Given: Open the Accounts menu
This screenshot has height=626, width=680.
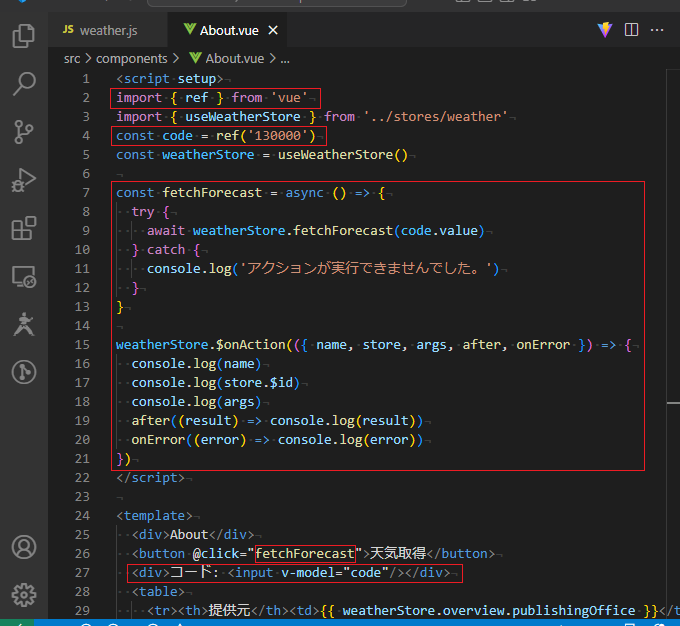Looking at the screenshot, I should tap(23, 547).
